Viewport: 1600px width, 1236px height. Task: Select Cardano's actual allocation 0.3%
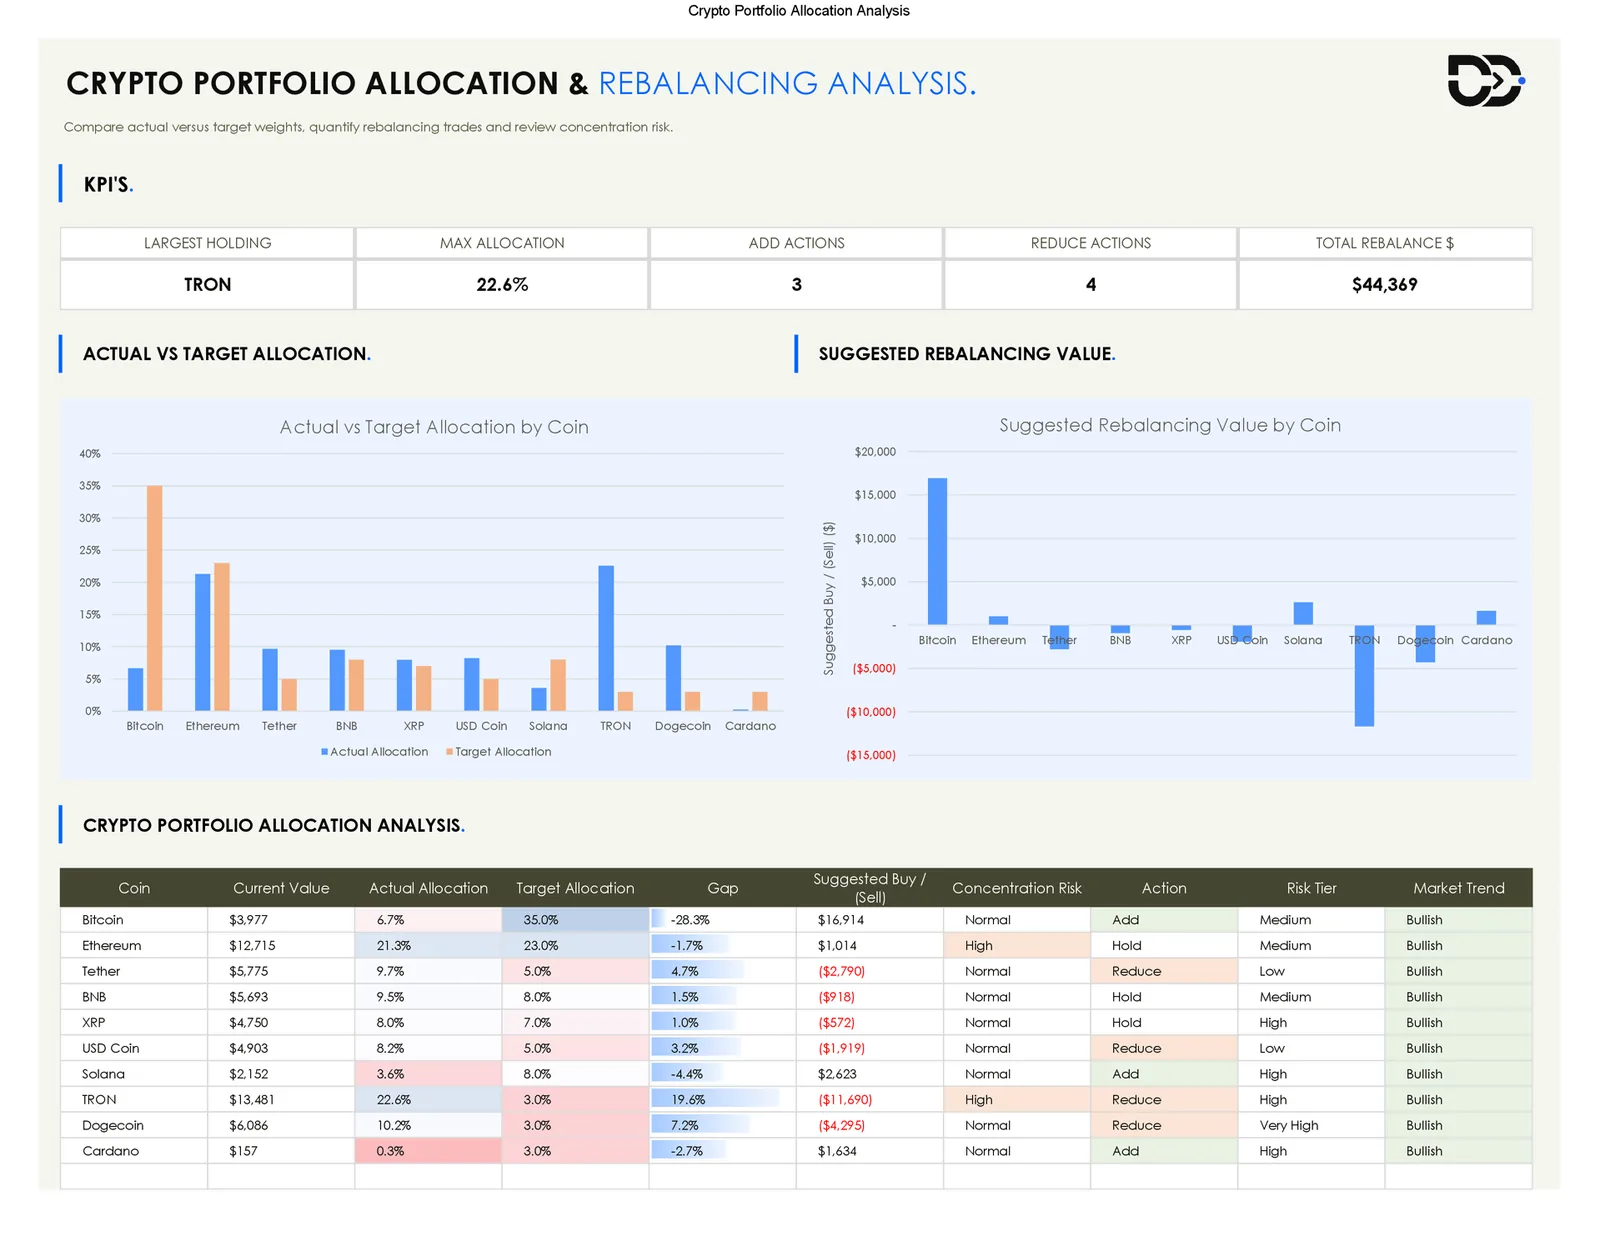point(428,1151)
